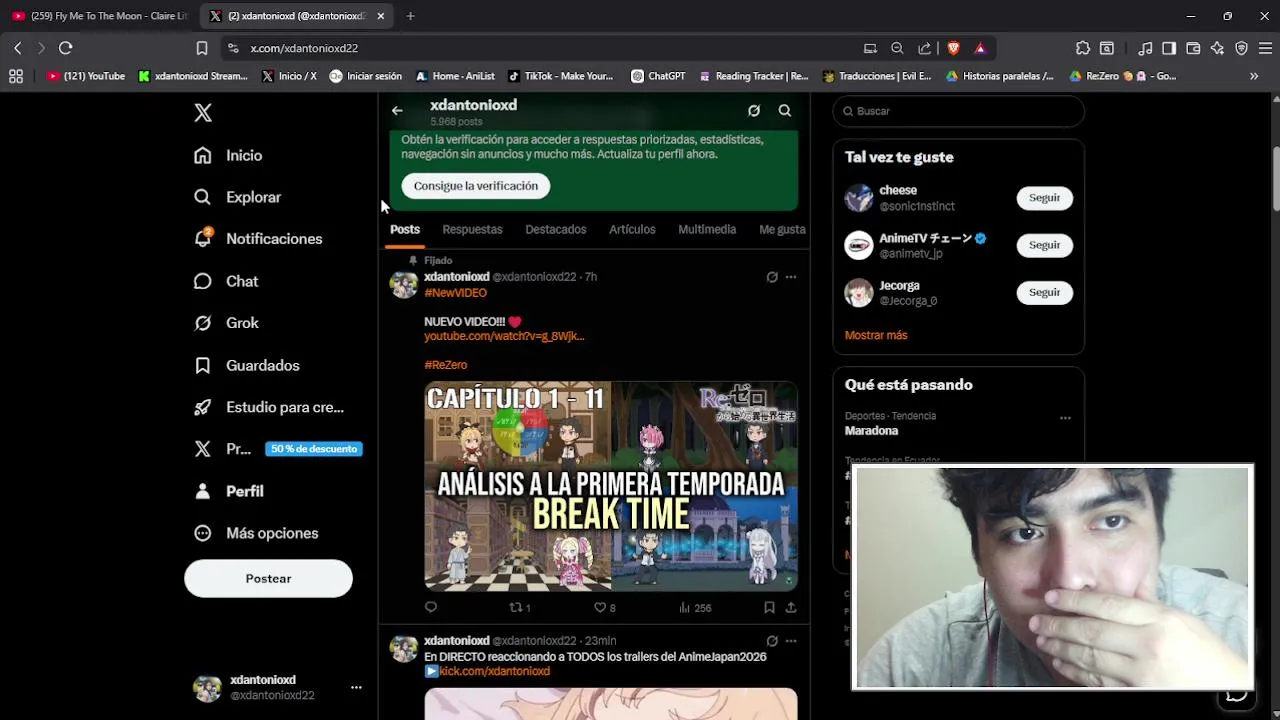This screenshot has width=1280, height=720.
Task: Click Grok icon on the AnimeJapan2026 post
Action: (772, 641)
